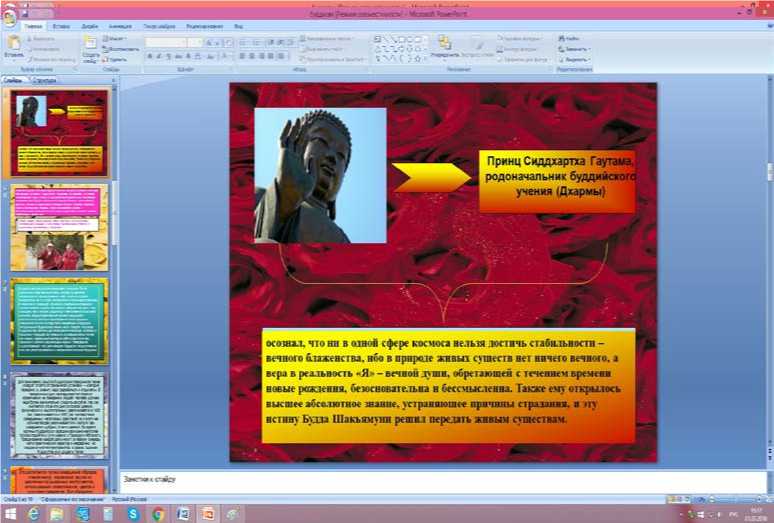Viewport: 774px width, 523px height.
Task: Click the Вставить paste icon
Action: coord(14,44)
